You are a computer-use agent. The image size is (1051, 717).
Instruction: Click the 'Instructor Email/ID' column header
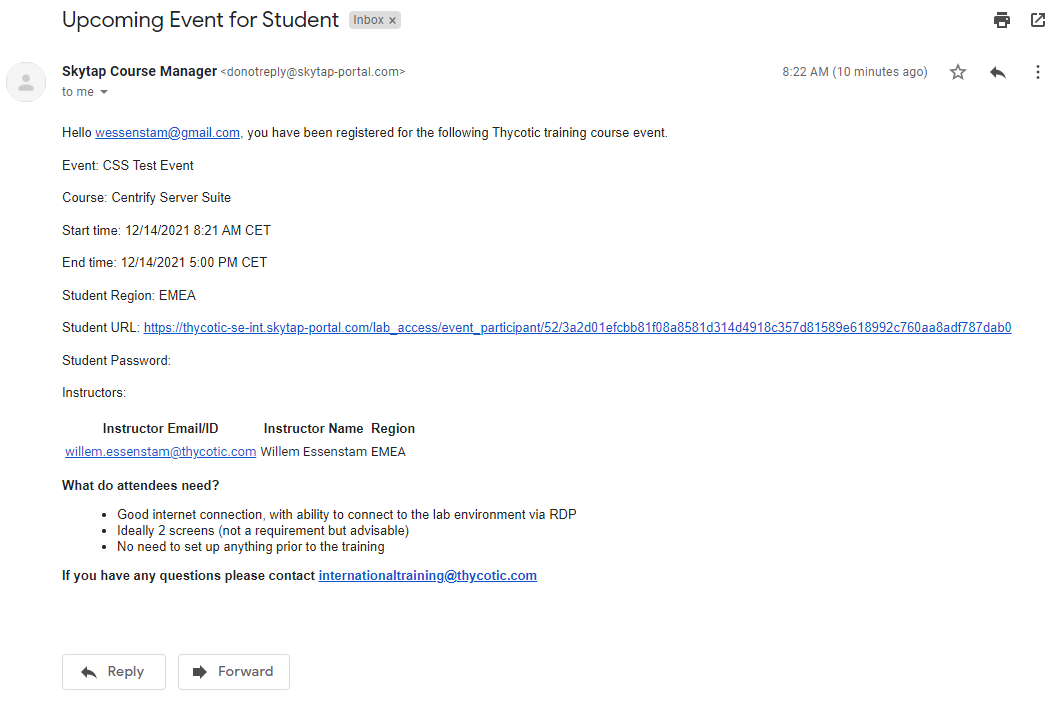(160, 429)
